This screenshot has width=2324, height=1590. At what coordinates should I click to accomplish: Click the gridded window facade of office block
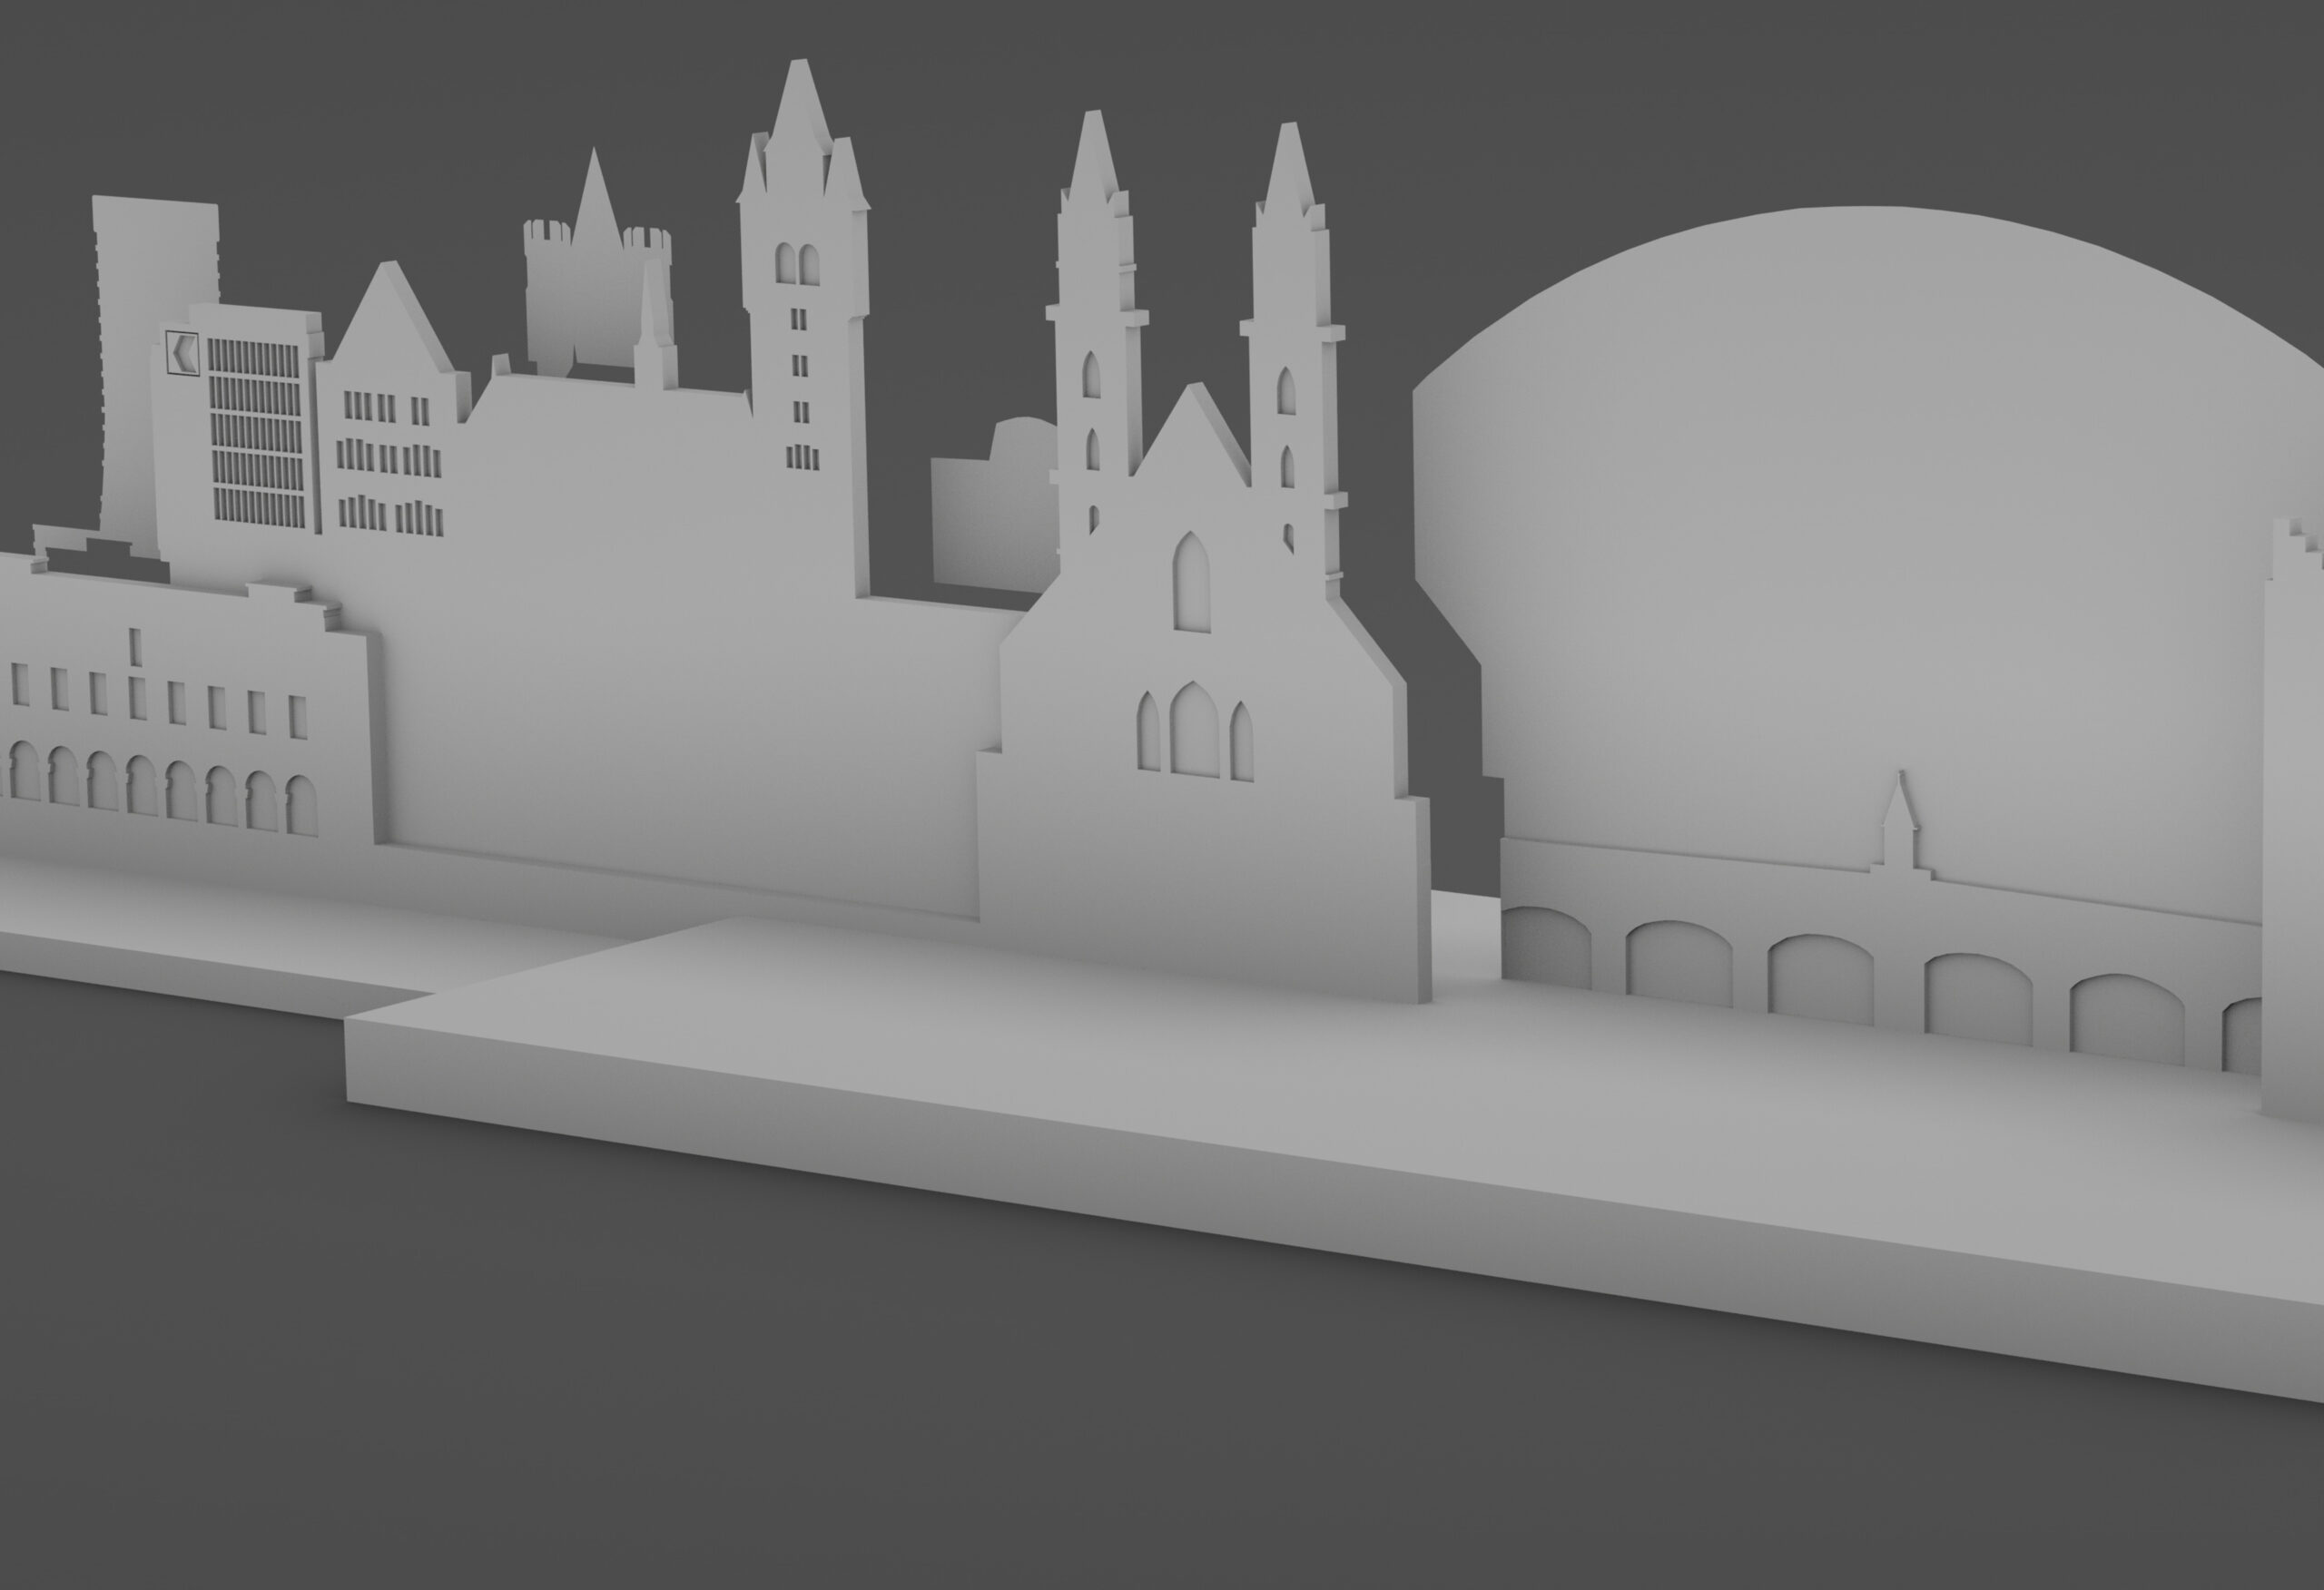coord(256,432)
